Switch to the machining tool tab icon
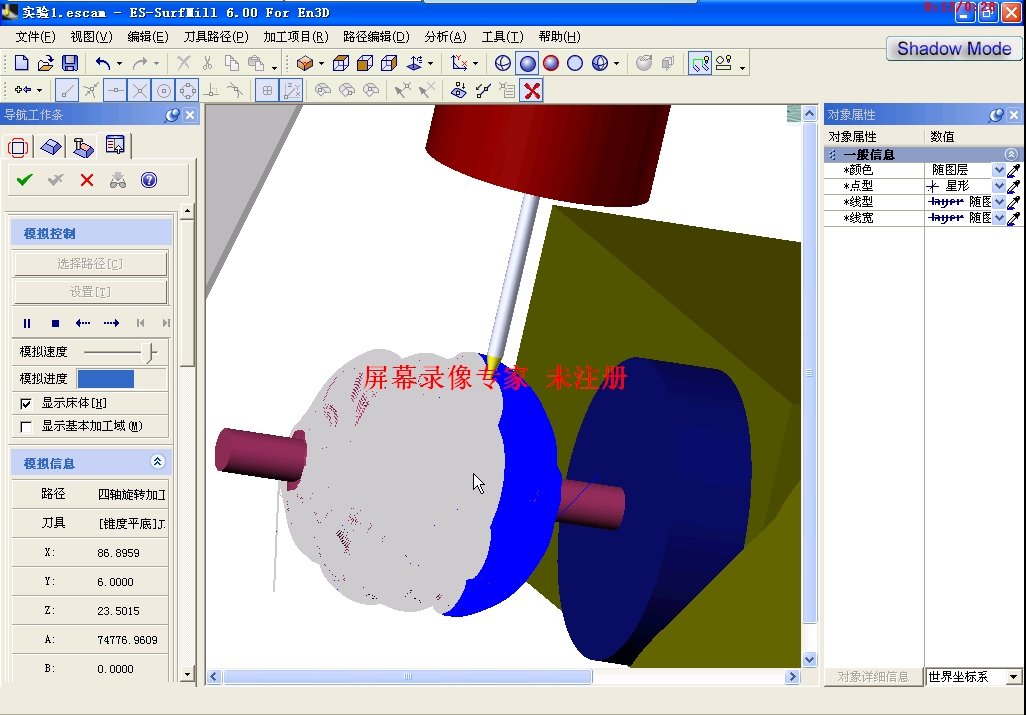The image size is (1026, 715). (x=82, y=147)
